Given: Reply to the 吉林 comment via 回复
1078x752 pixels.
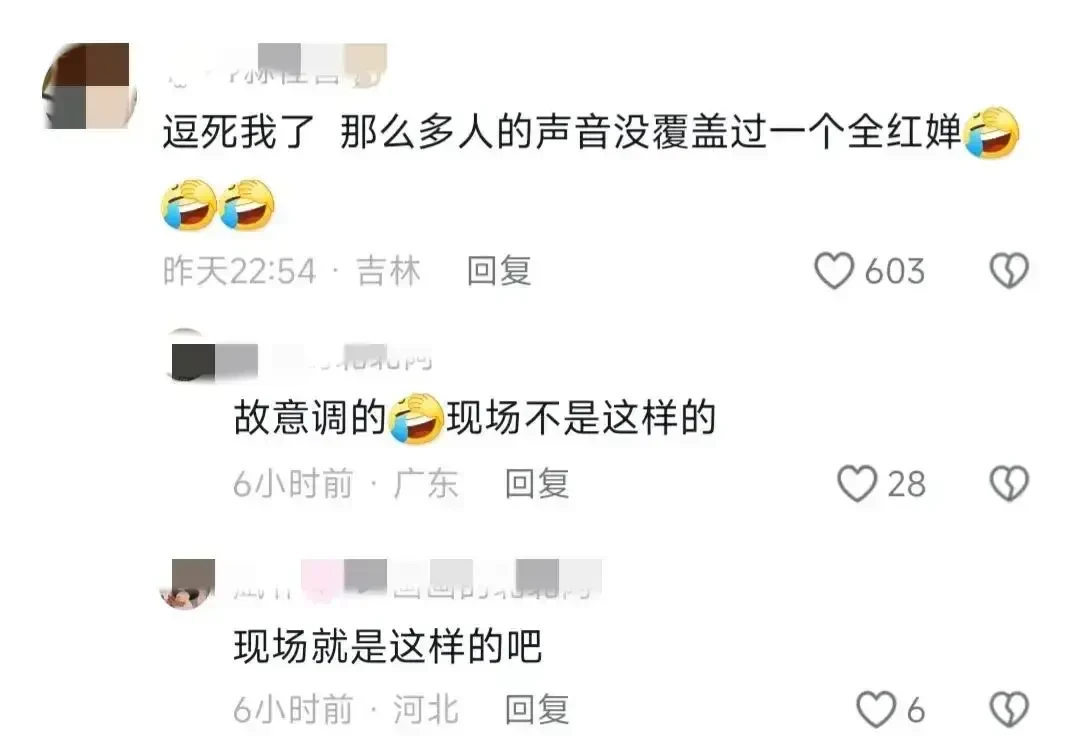Looking at the screenshot, I should click(499, 270).
